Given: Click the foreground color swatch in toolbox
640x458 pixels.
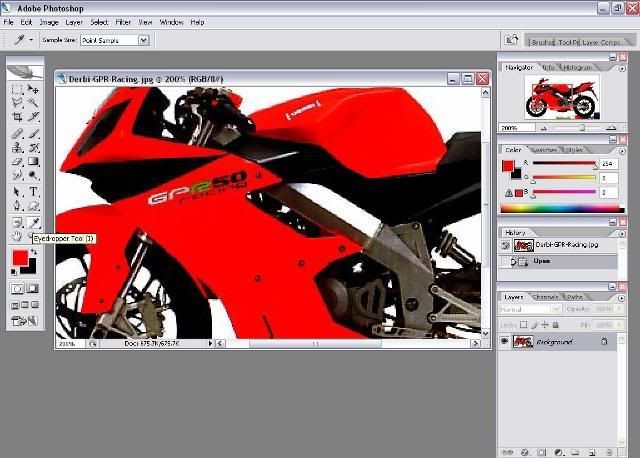Looking at the screenshot, I should click(20, 258).
